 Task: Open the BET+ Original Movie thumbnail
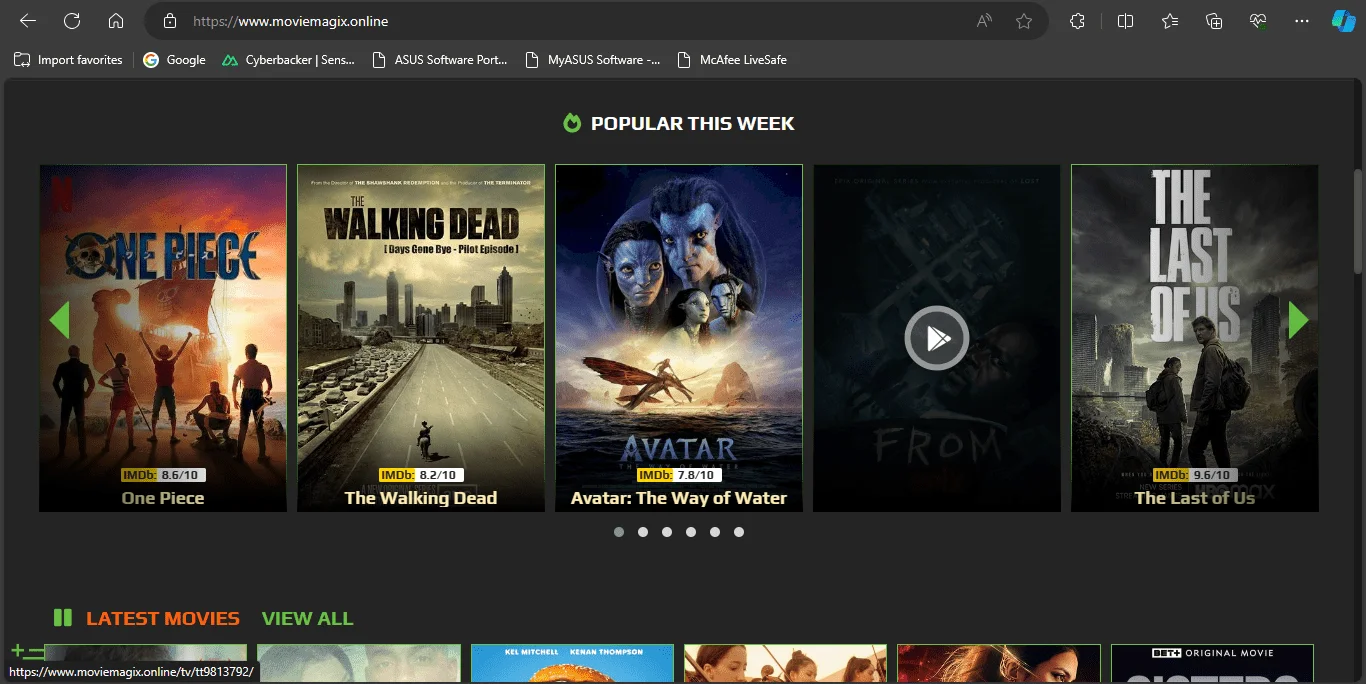(1212, 664)
